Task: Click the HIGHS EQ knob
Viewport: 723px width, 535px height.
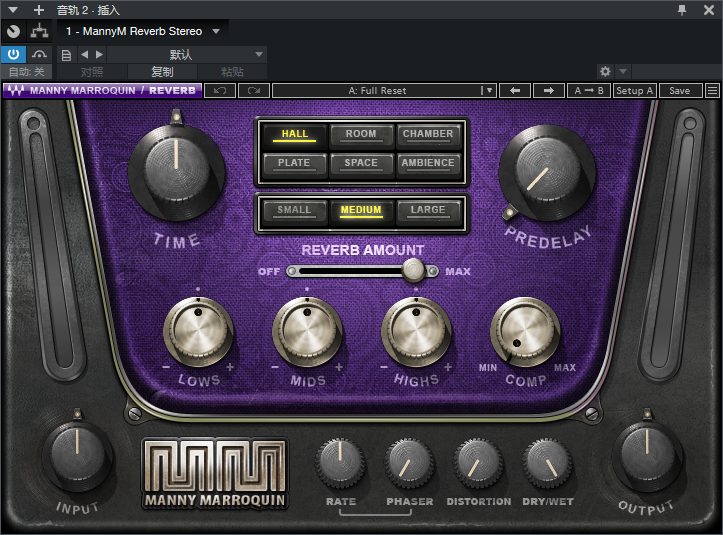Action: pos(416,332)
